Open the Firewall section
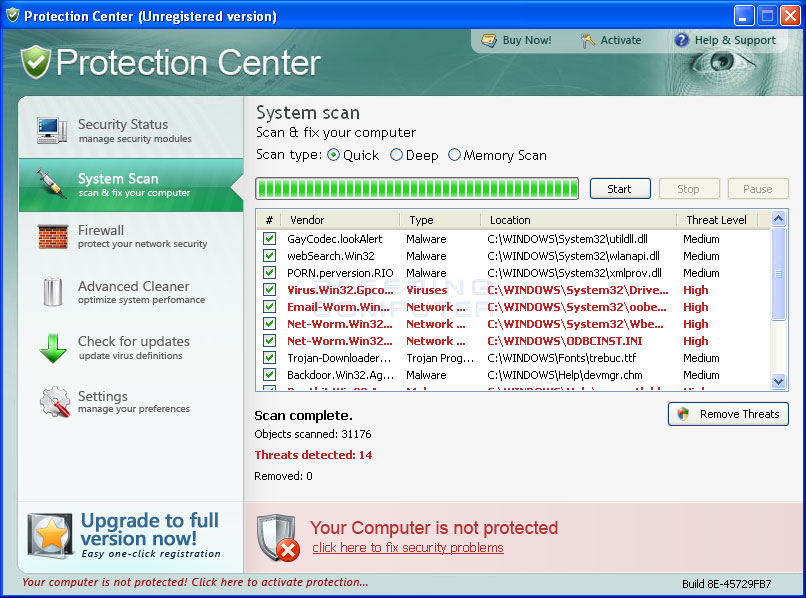Viewport: 806px width, 598px height. click(x=131, y=237)
